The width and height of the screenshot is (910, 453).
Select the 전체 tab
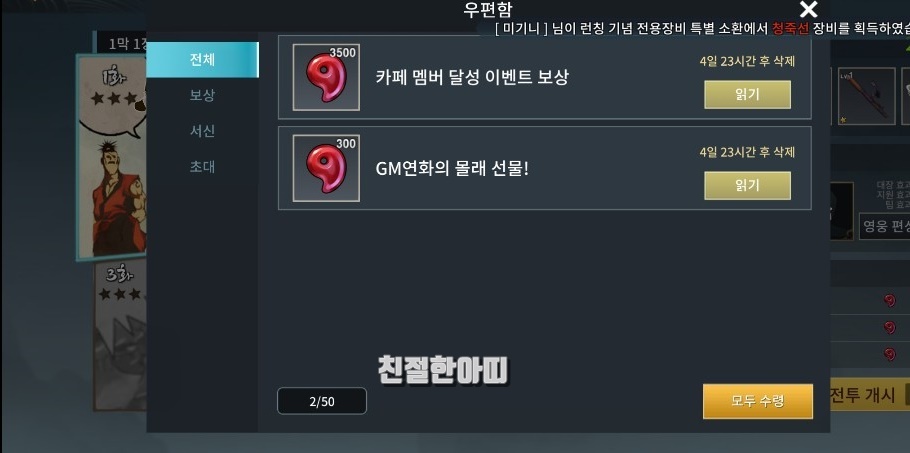point(202,60)
